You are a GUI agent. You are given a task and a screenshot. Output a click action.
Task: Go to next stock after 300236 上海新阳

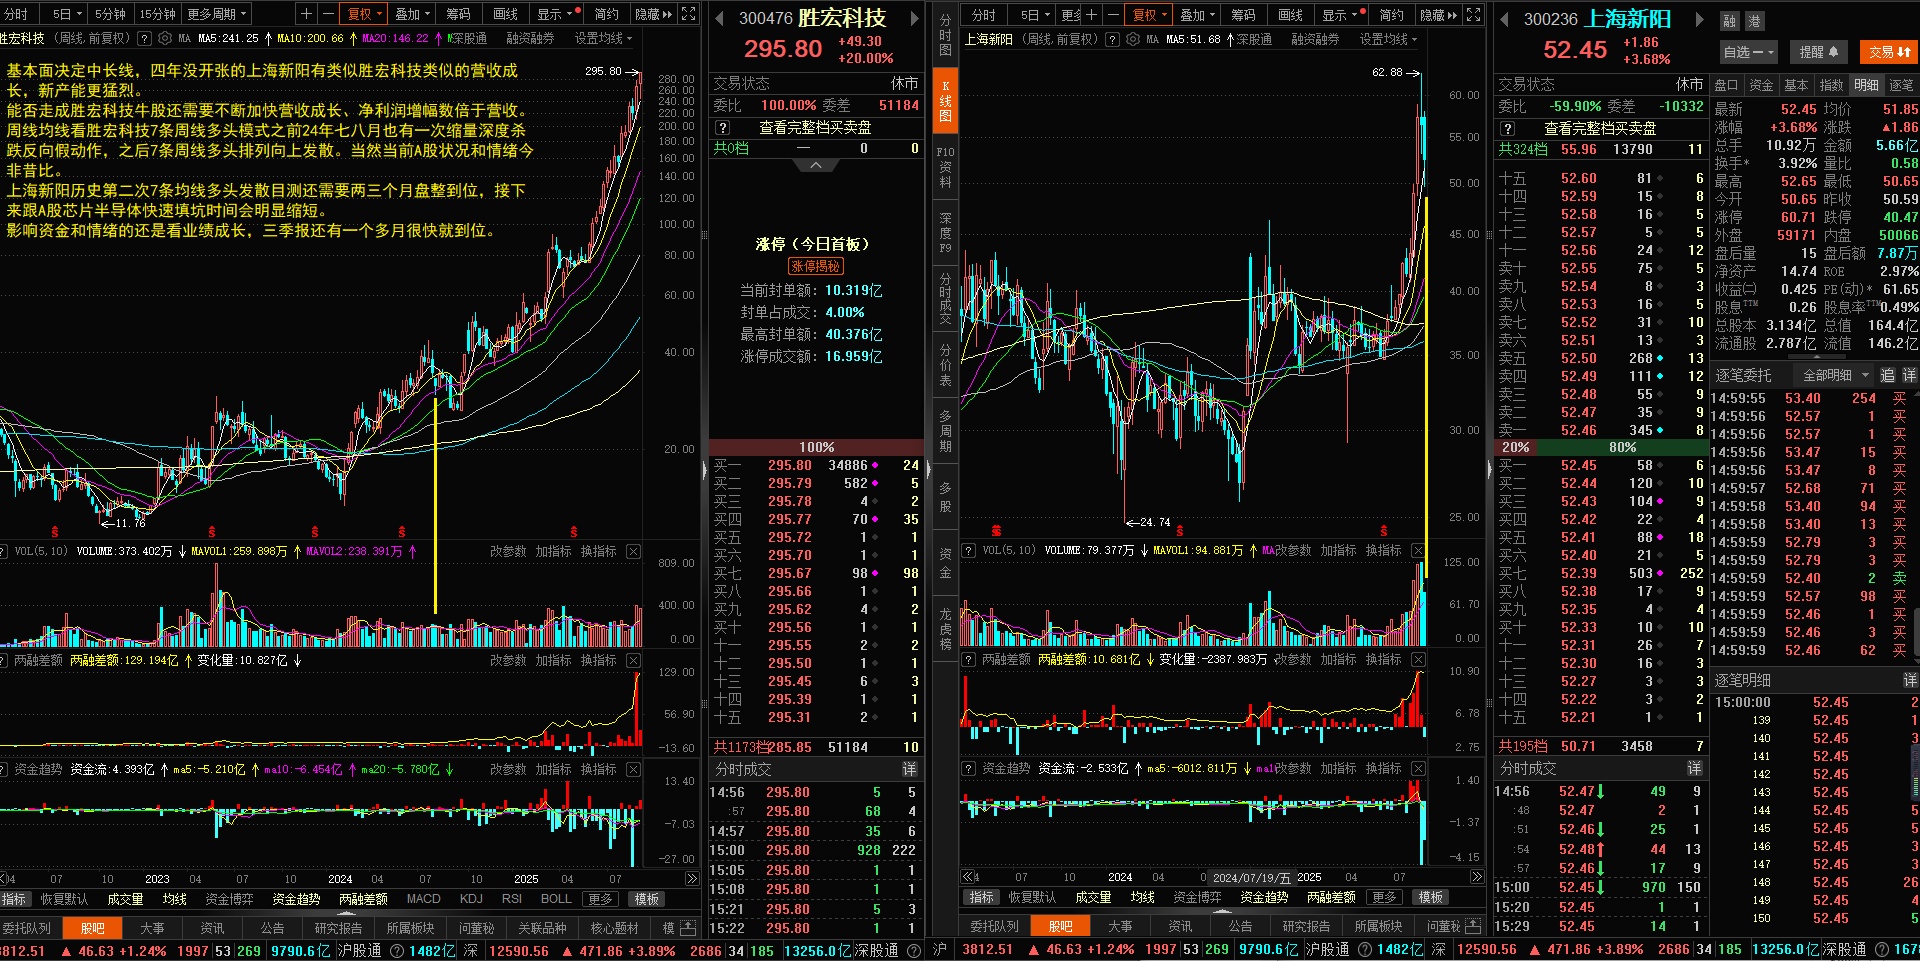click(1699, 19)
